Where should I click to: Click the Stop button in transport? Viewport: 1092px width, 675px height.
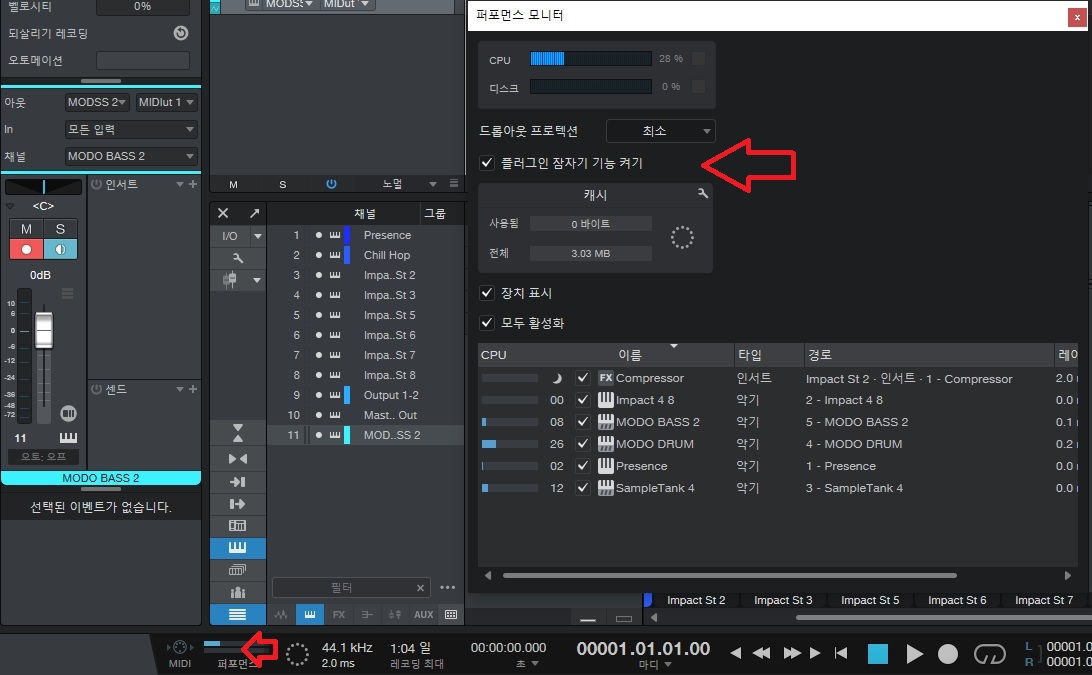point(878,653)
